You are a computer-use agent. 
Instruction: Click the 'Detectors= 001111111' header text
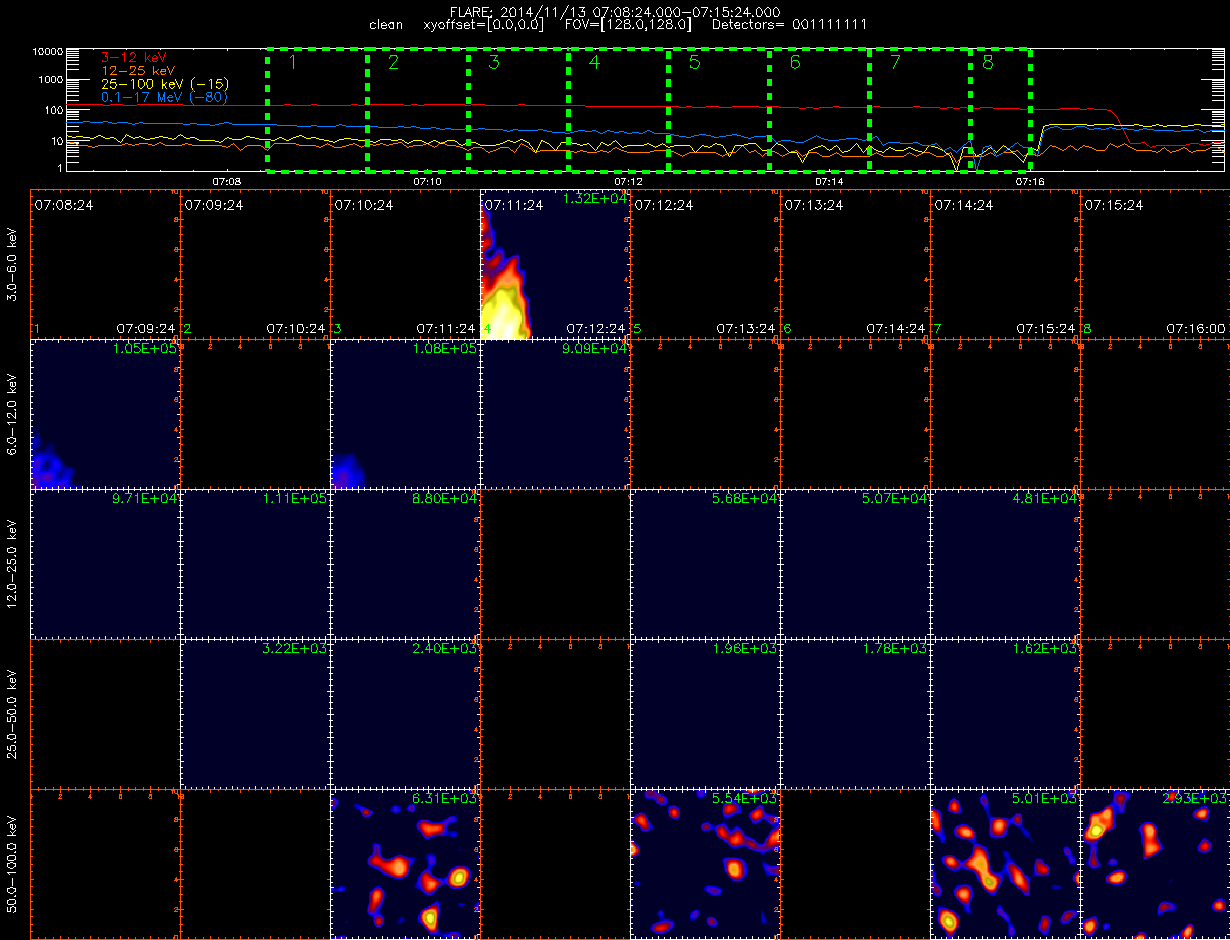[x=789, y=24]
